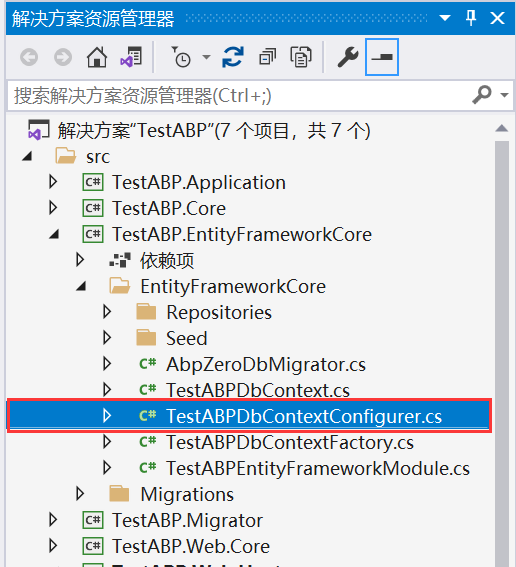The width and height of the screenshot is (516, 567).
Task: Open the window position dropdown in title bar
Action: coord(445,18)
